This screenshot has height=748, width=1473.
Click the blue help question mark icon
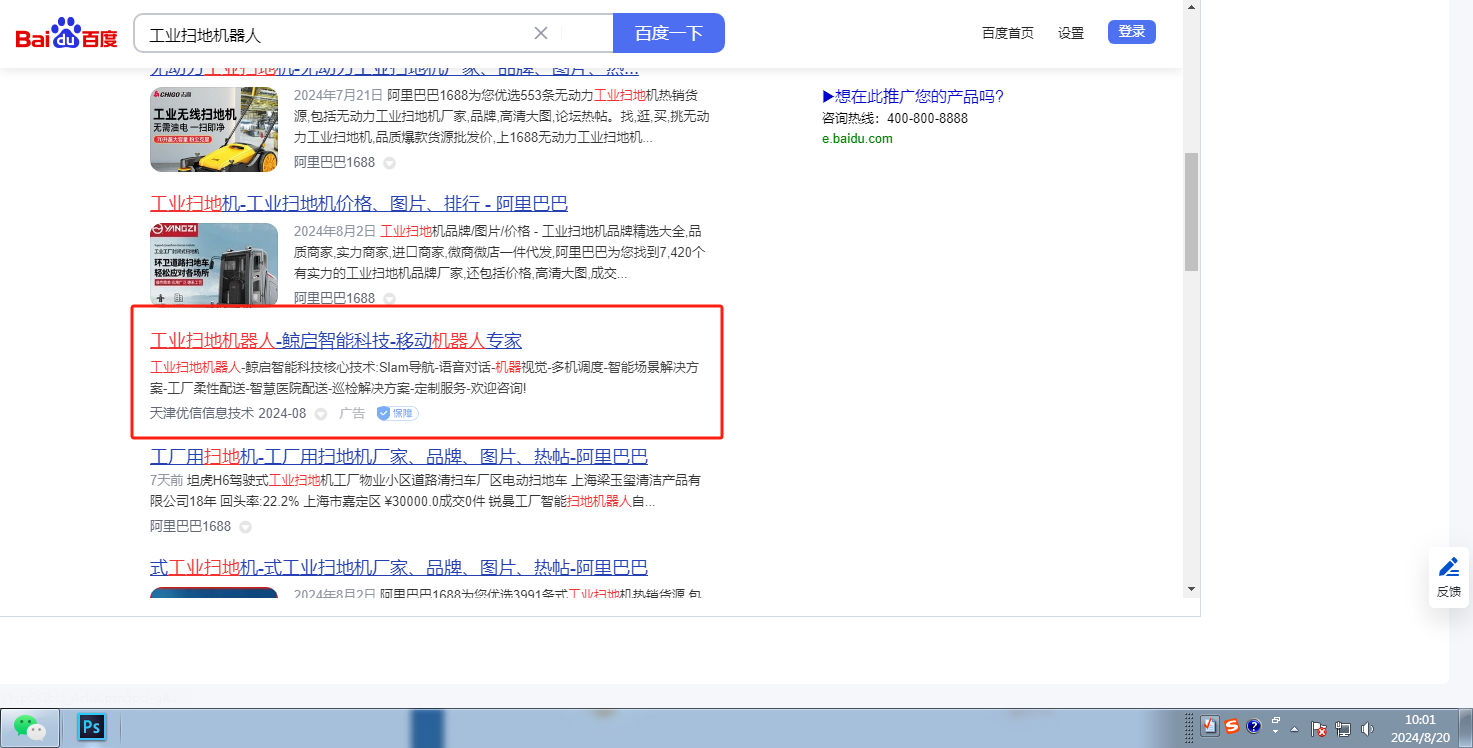click(1254, 727)
